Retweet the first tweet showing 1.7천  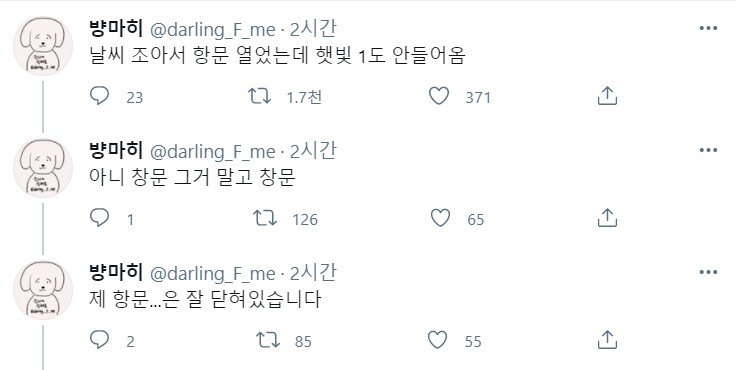260,96
